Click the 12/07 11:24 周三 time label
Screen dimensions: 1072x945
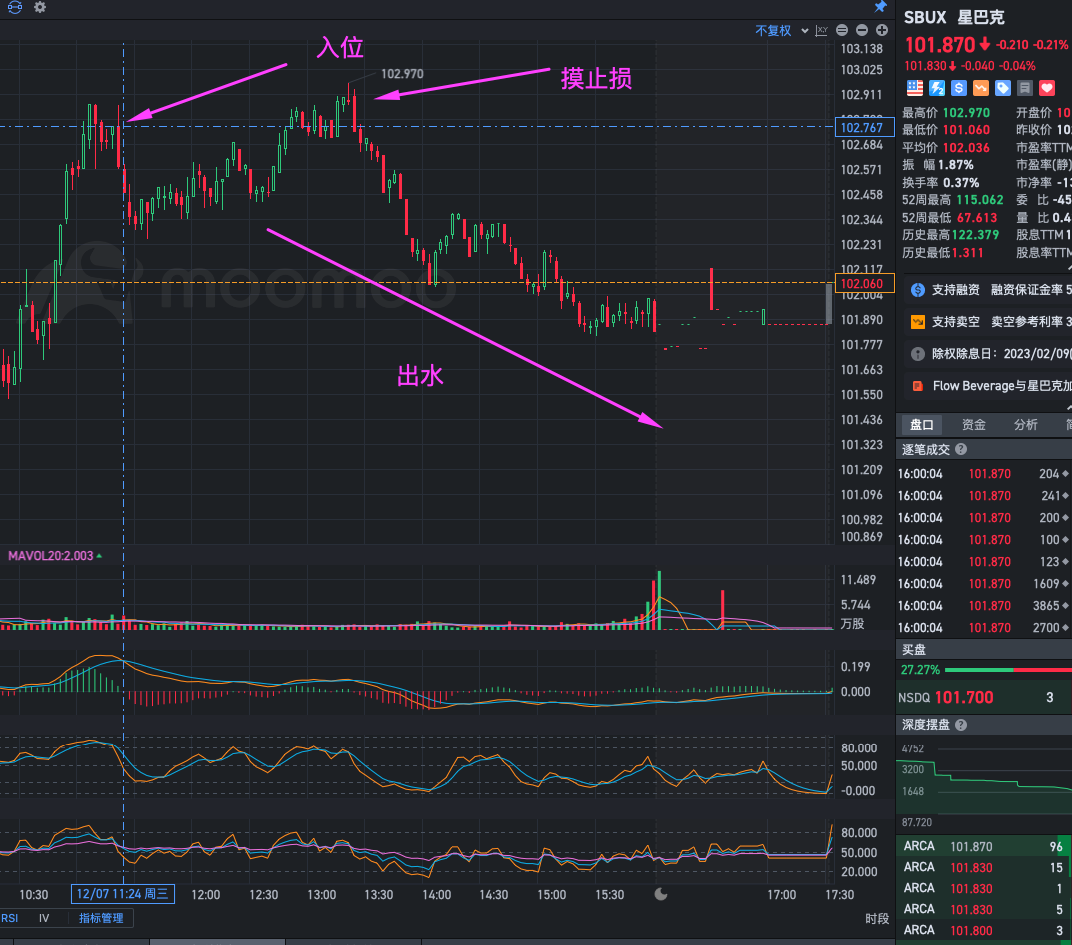122,894
